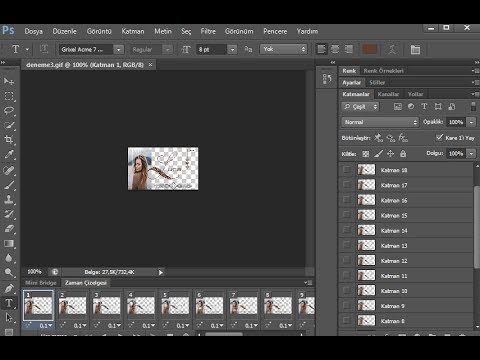Switch to the Mini Bridge tab
Image resolution: width=480 pixels, height=360 pixels.
click(x=41, y=283)
